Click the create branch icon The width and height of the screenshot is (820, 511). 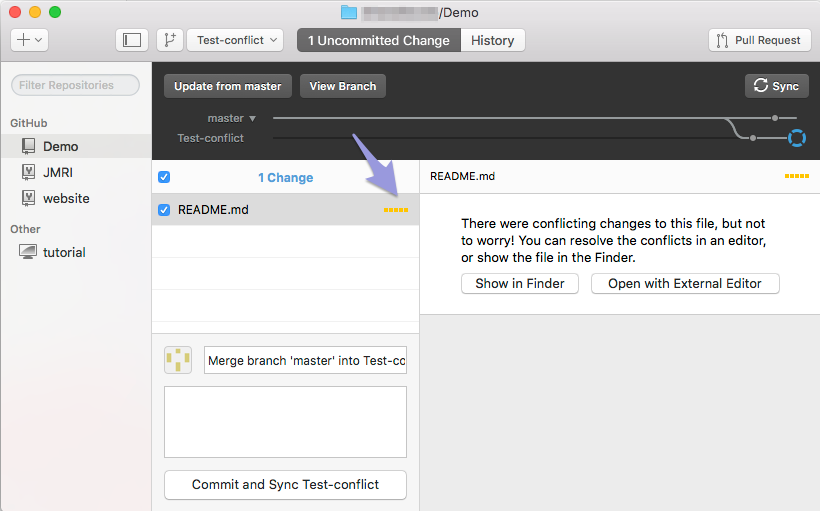point(169,40)
